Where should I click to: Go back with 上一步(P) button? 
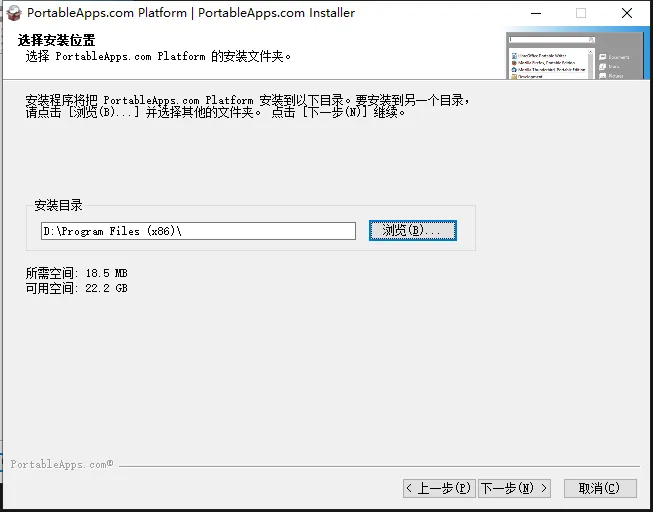pos(439,488)
